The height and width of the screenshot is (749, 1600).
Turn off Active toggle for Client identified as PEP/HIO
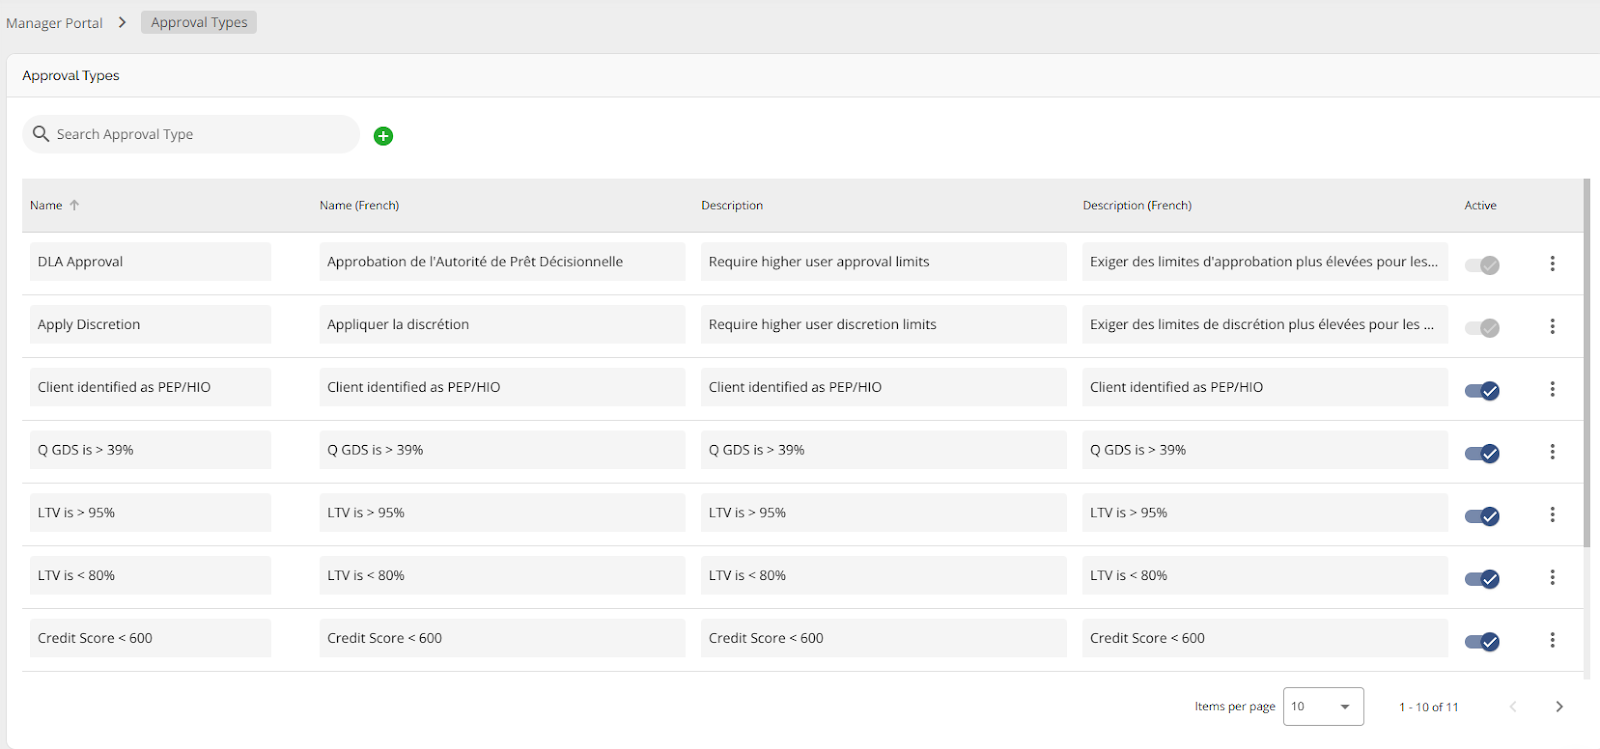pos(1481,390)
